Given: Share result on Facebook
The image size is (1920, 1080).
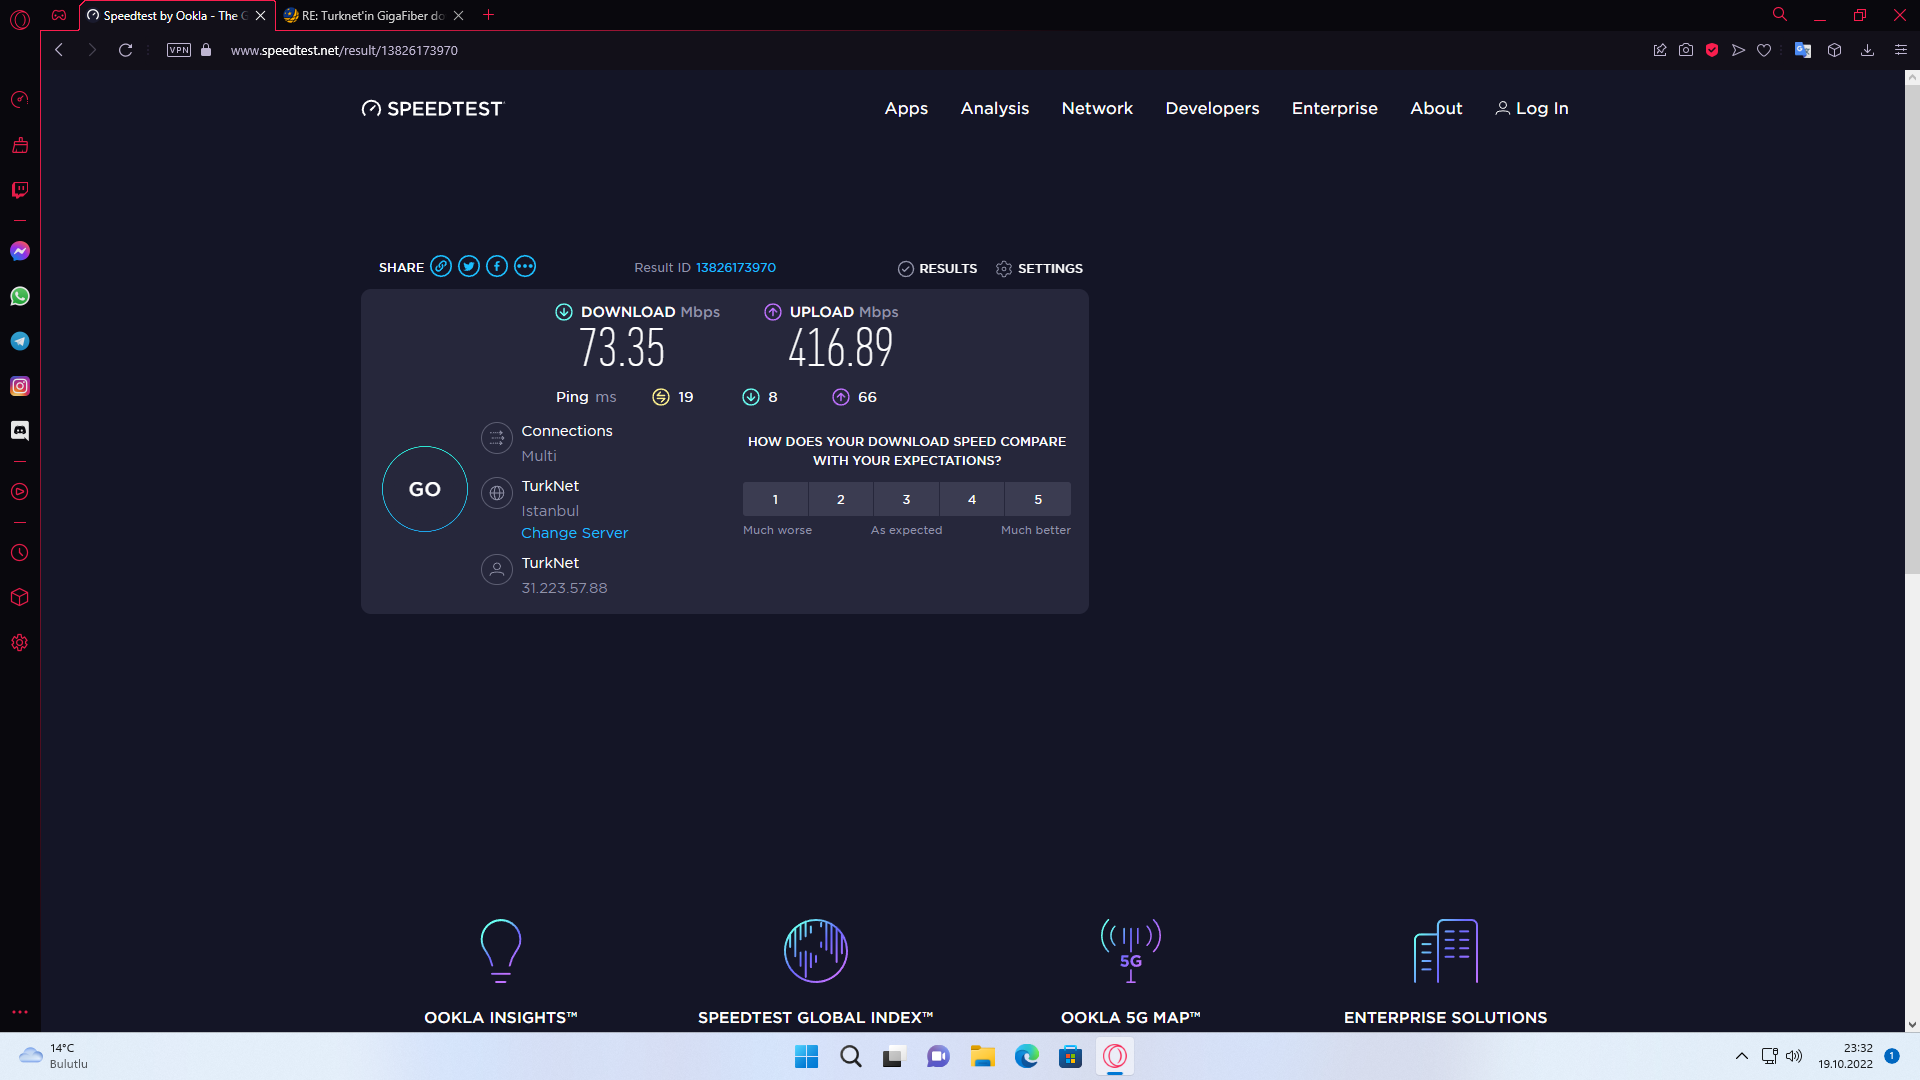Looking at the screenshot, I should coord(497,266).
